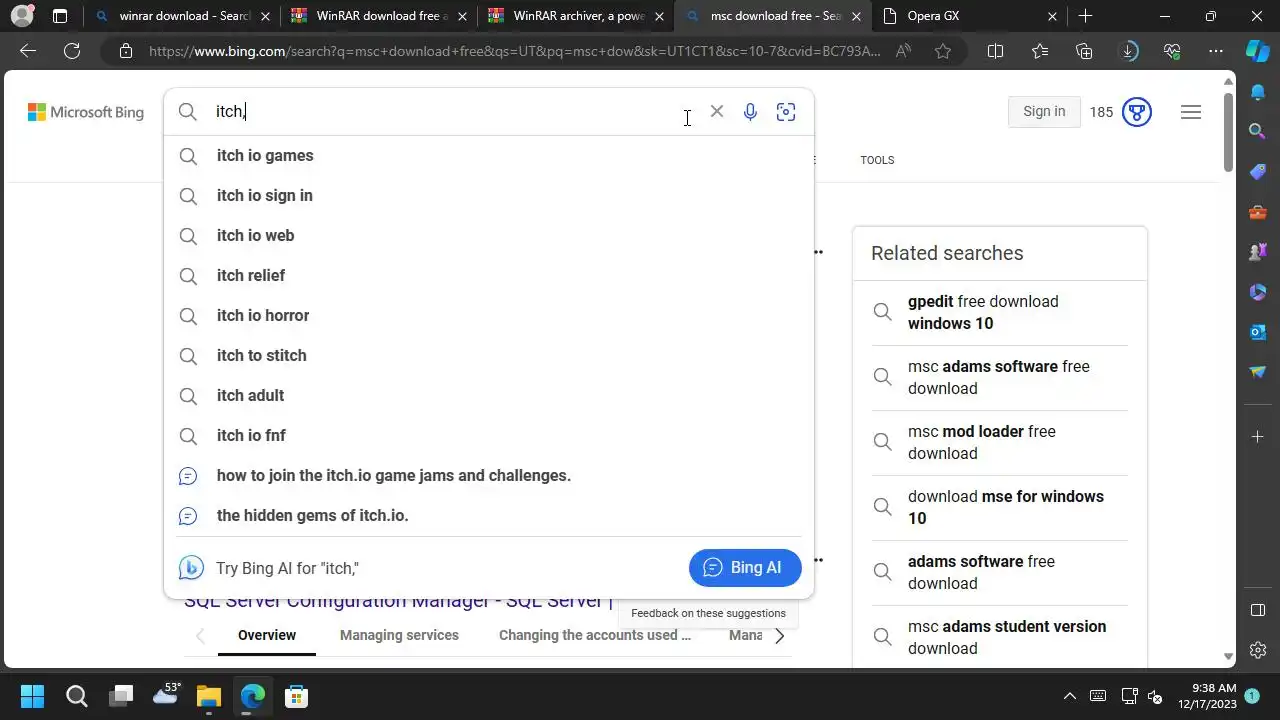Image resolution: width=1280 pixels, height=720 pixels.
Task: Open tab actions menu icon
Action: [x=60, y=16]
